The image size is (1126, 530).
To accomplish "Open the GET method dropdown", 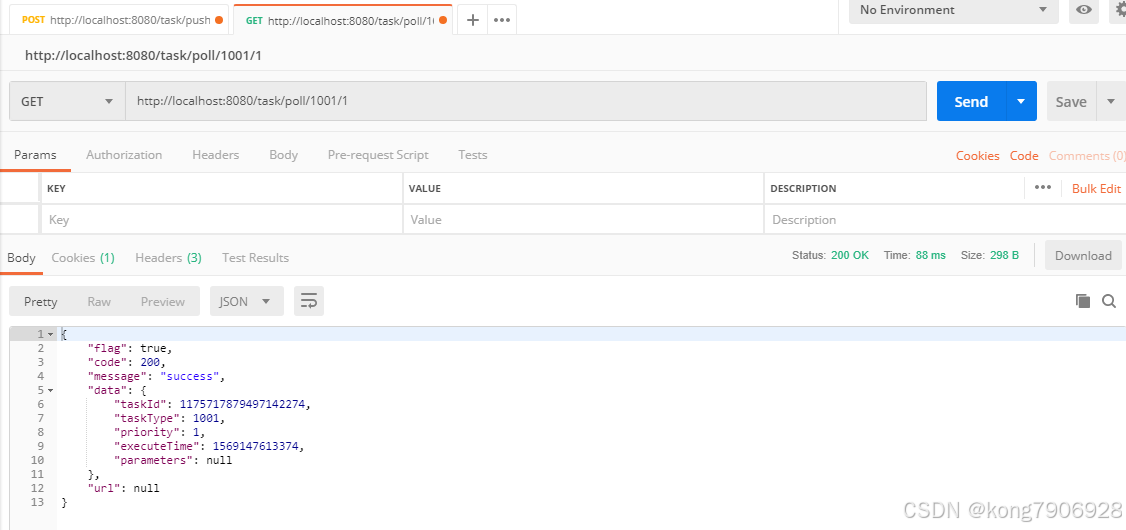I will 66,102.
